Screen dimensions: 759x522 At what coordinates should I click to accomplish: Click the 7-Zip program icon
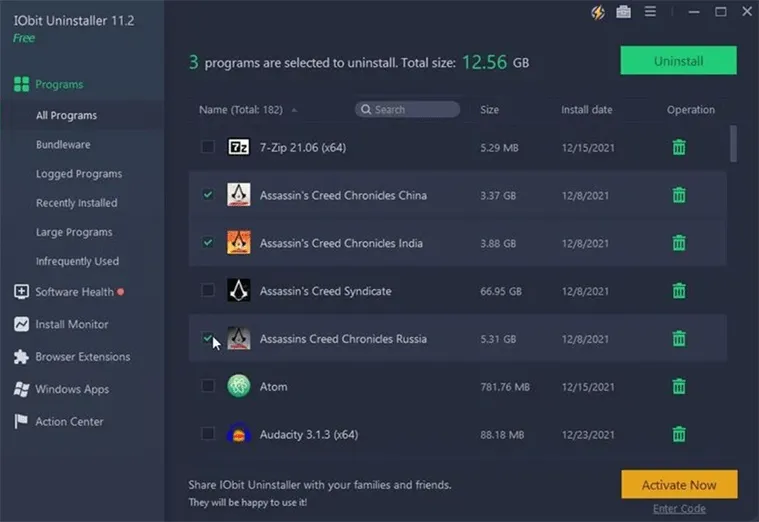pos(239,147)
